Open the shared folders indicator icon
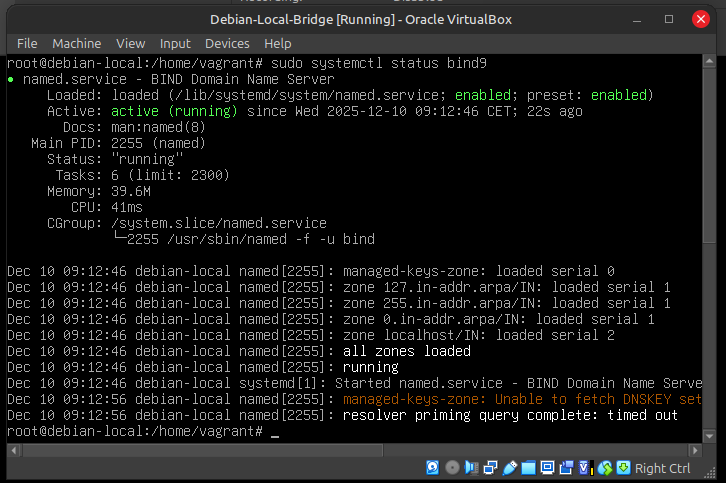 click(528, 468)
